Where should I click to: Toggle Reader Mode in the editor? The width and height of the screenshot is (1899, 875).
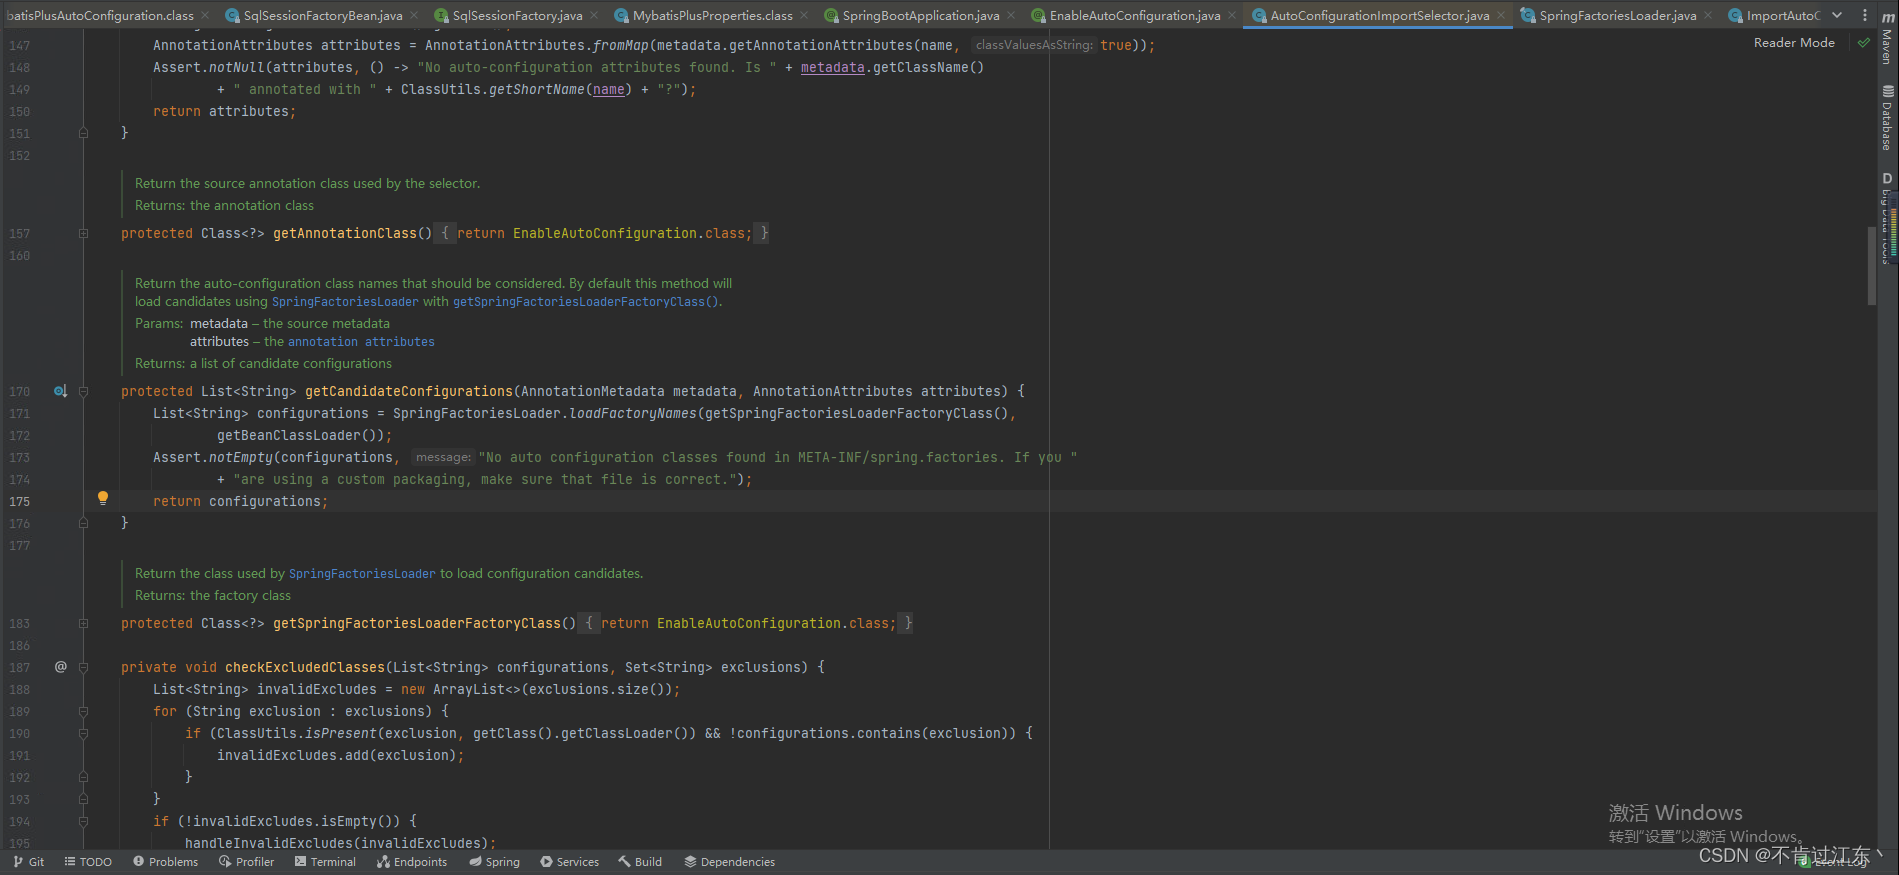click(1794, 43)
